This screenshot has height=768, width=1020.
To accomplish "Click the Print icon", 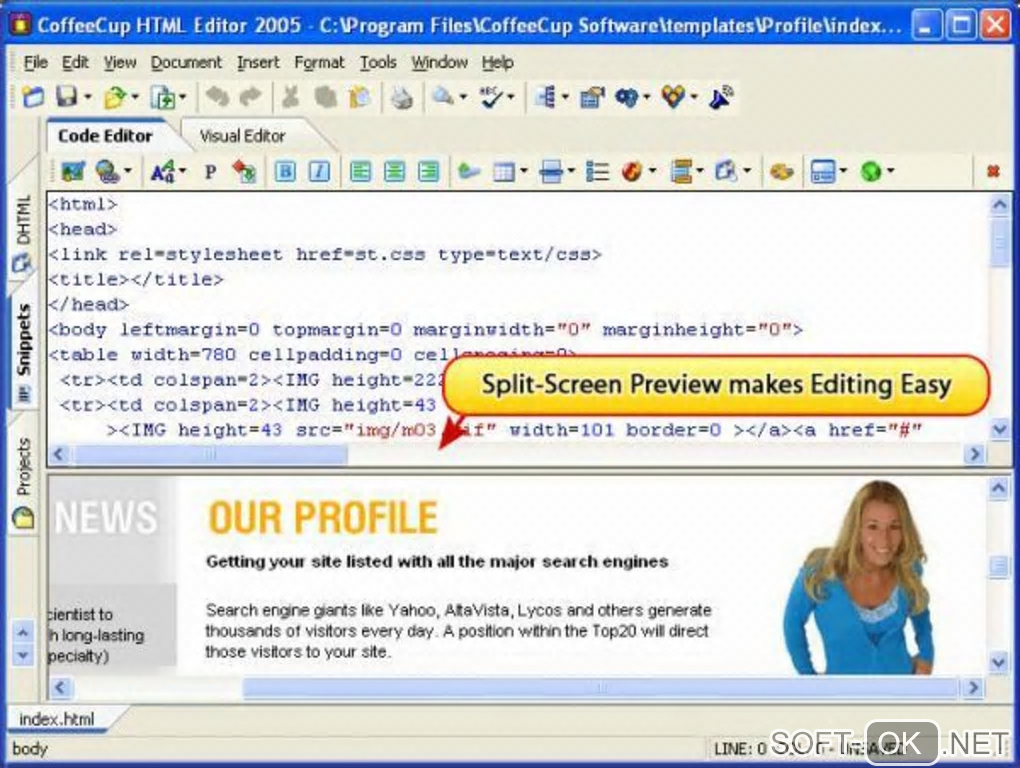I will (401, 98).
